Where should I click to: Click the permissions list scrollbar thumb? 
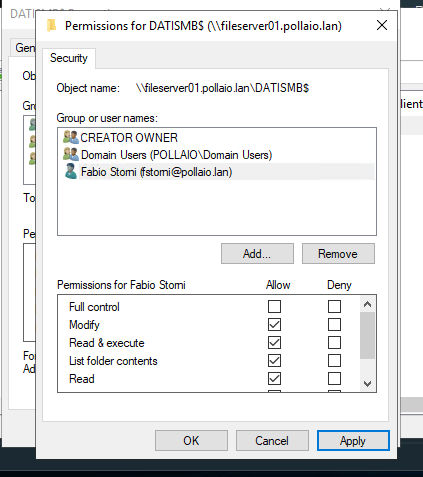click(x=367, y=335)
